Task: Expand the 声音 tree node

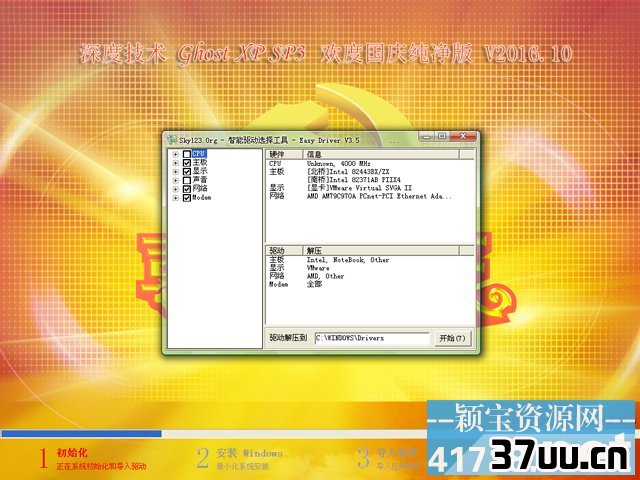Action: coord(176,180)
